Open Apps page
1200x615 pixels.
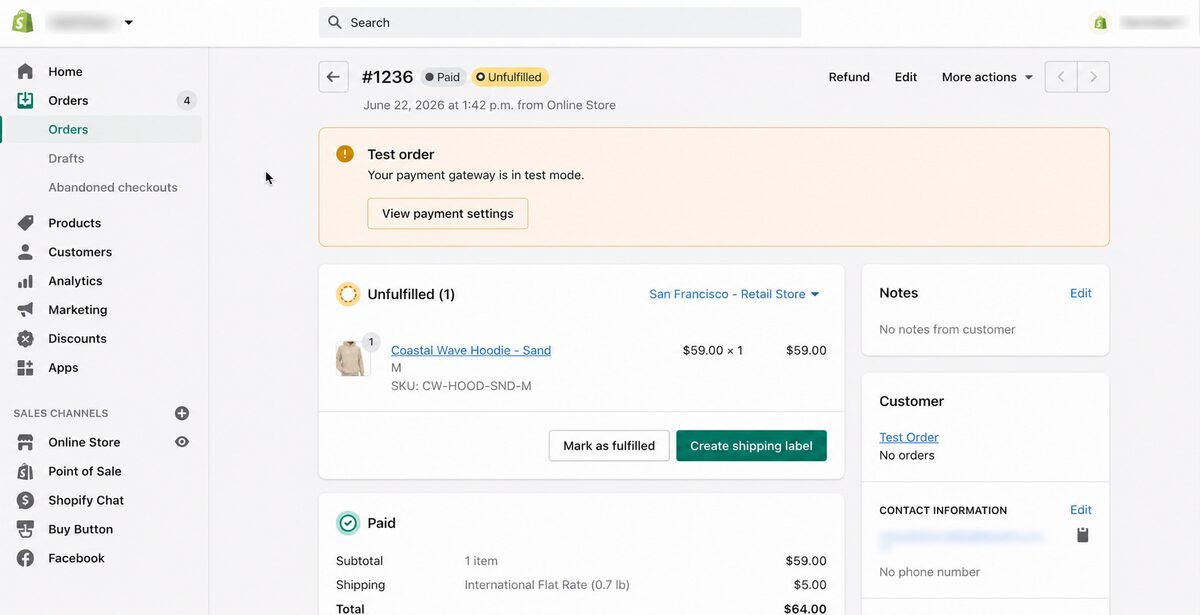click(x=63, y=367)
